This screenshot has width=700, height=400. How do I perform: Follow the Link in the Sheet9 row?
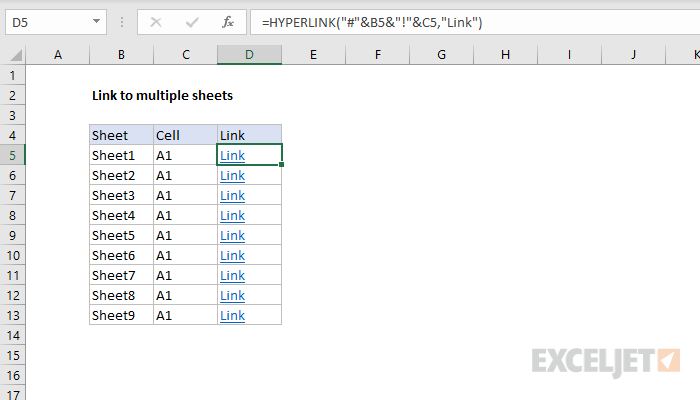(x=232, y=315)
